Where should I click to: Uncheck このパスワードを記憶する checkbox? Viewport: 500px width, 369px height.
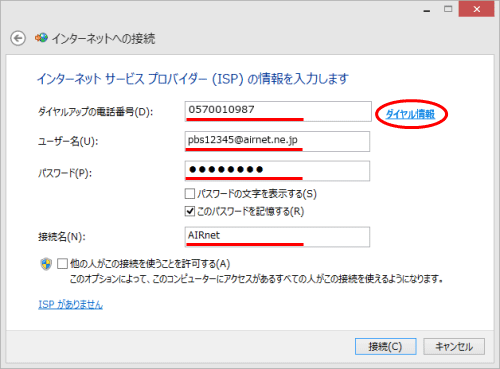click(190, 211)
